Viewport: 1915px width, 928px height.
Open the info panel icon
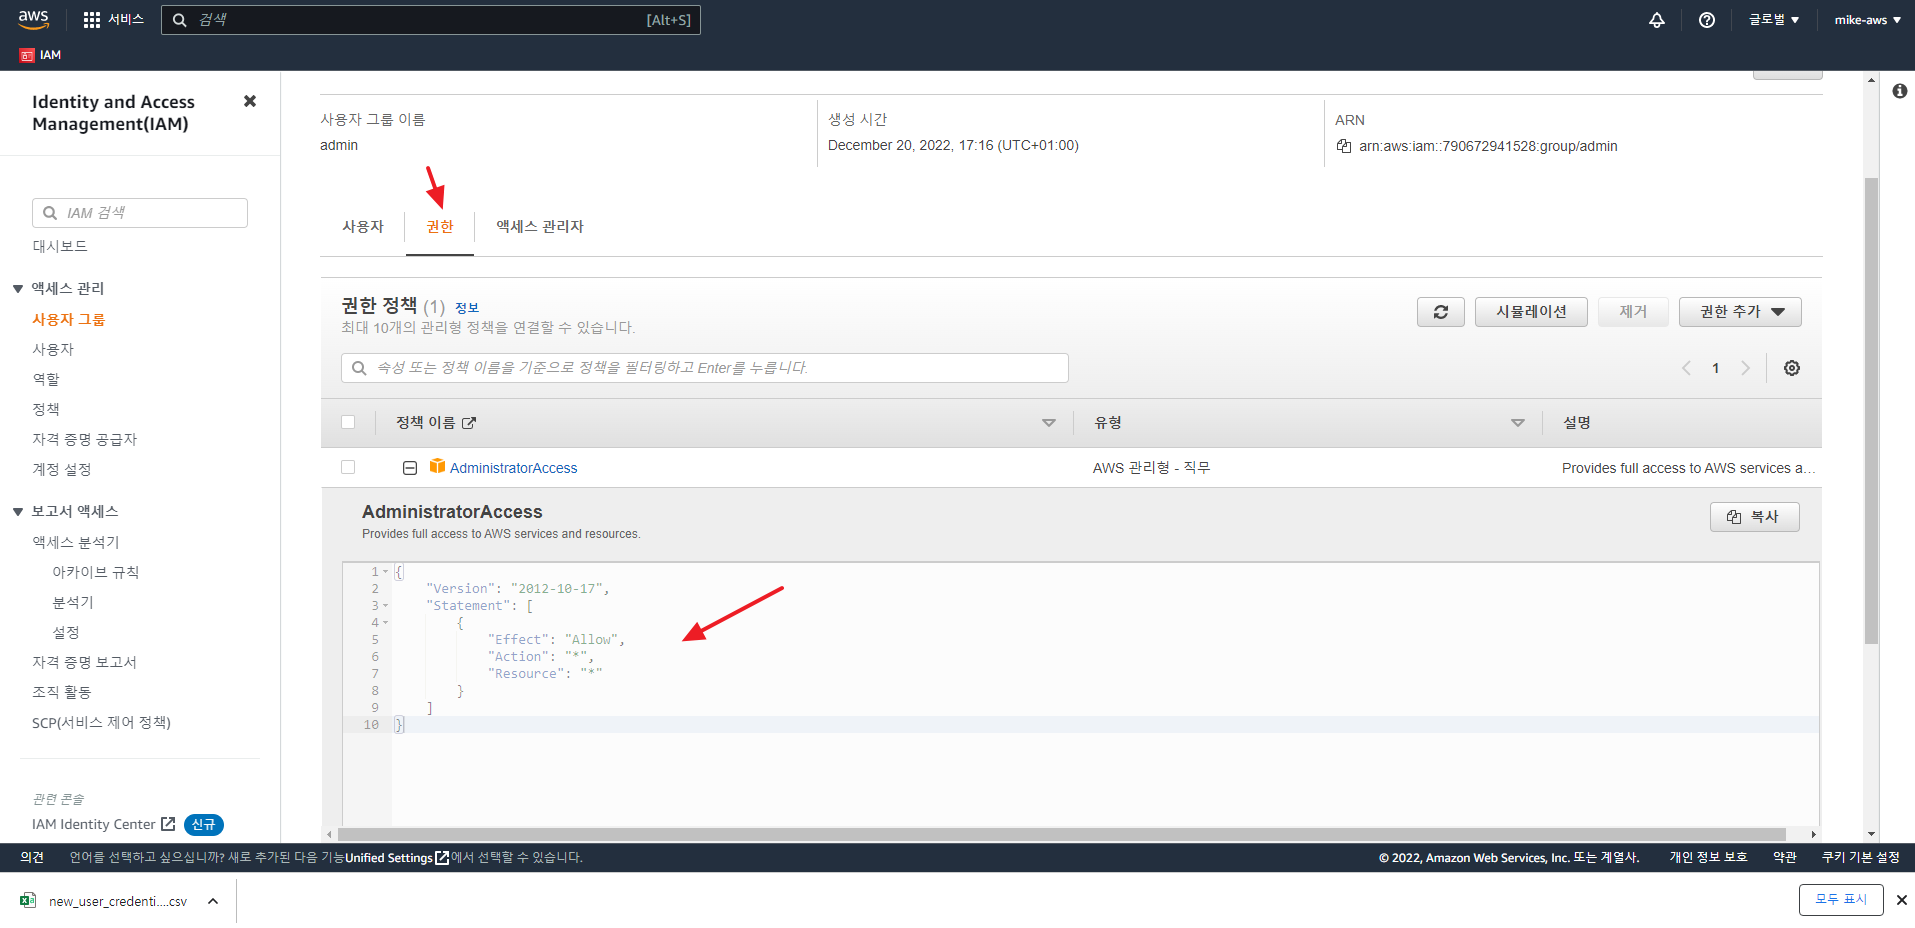1900,91
